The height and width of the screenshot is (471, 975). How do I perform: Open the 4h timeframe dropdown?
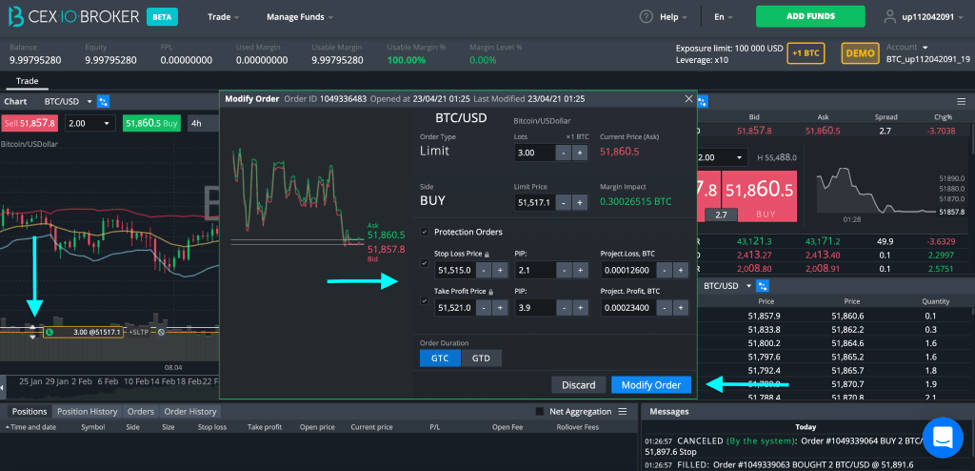click(203, 123)
